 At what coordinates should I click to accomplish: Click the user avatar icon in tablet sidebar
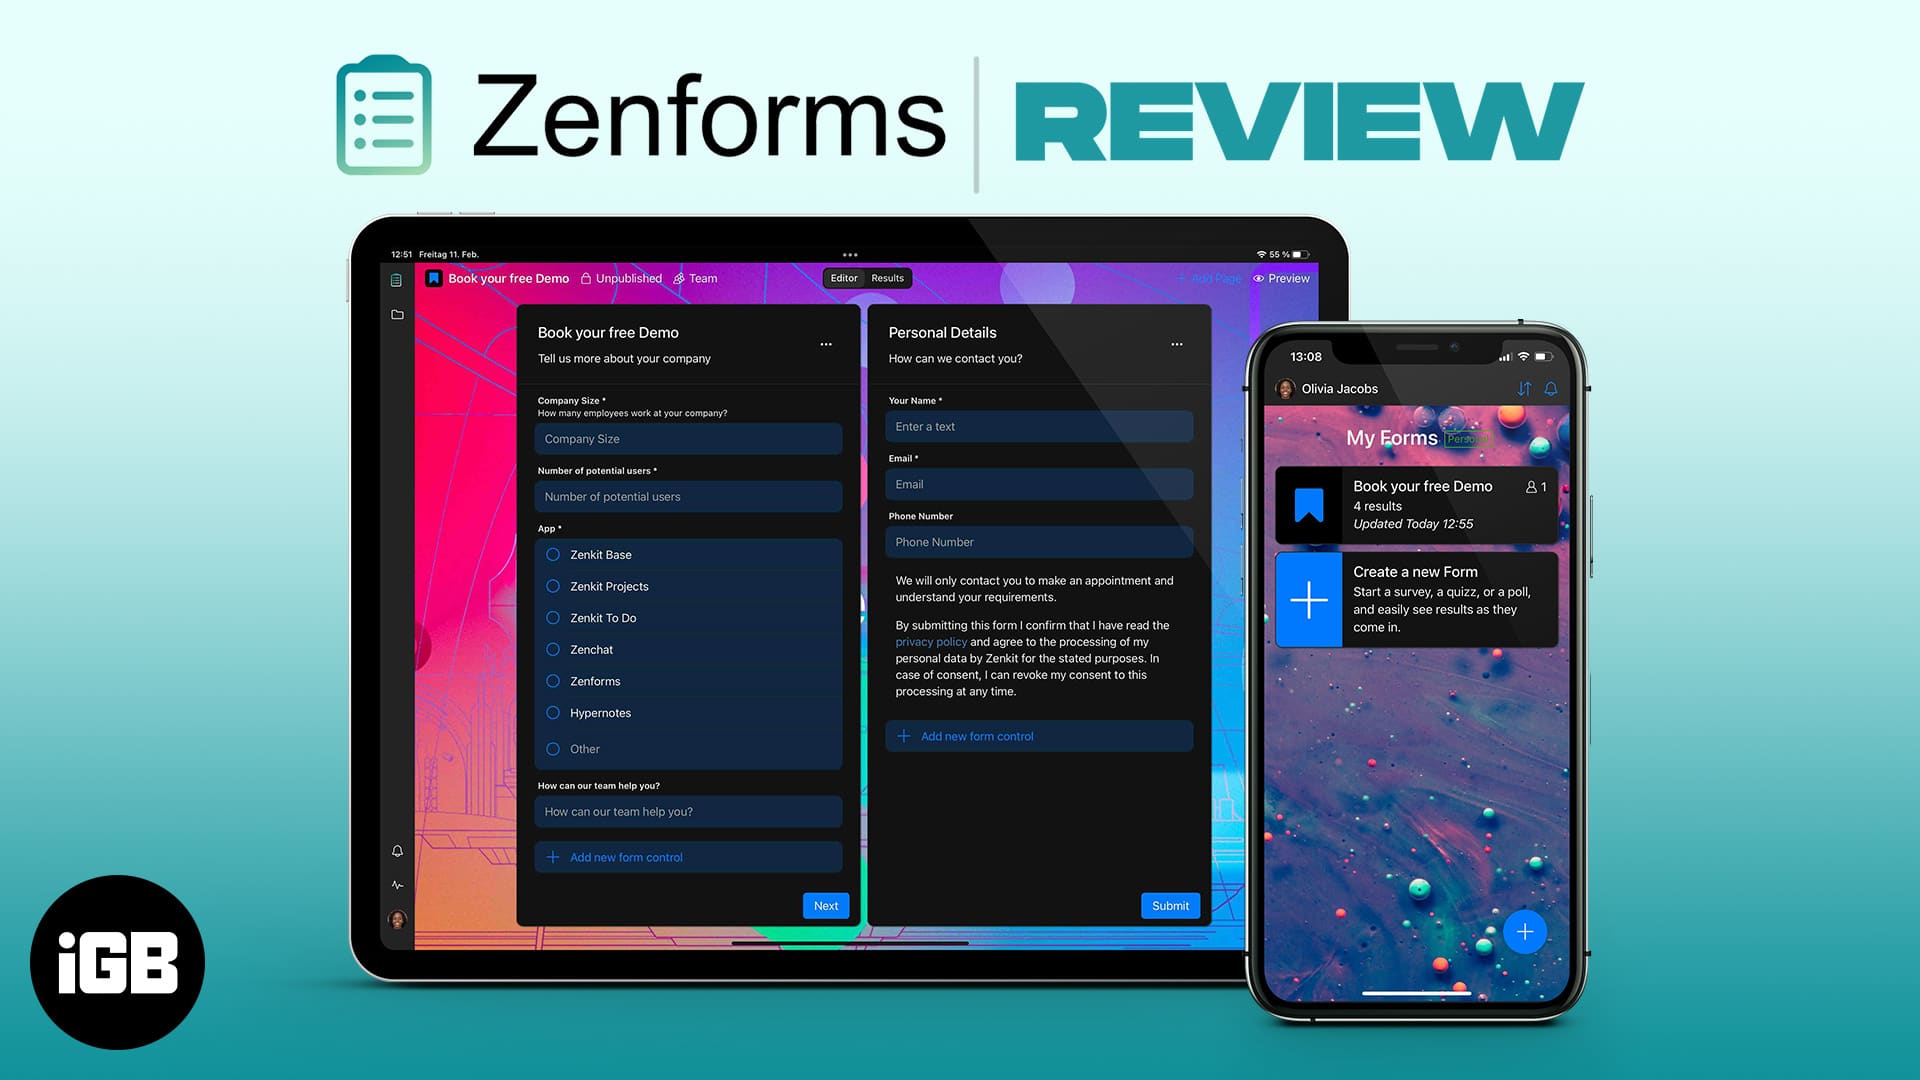396,919
